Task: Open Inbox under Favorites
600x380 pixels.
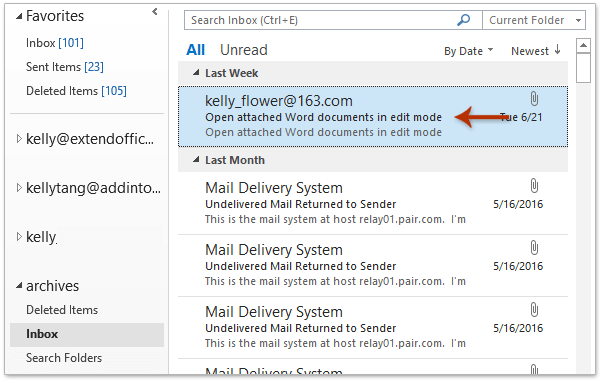Action: tap(55, 43)
